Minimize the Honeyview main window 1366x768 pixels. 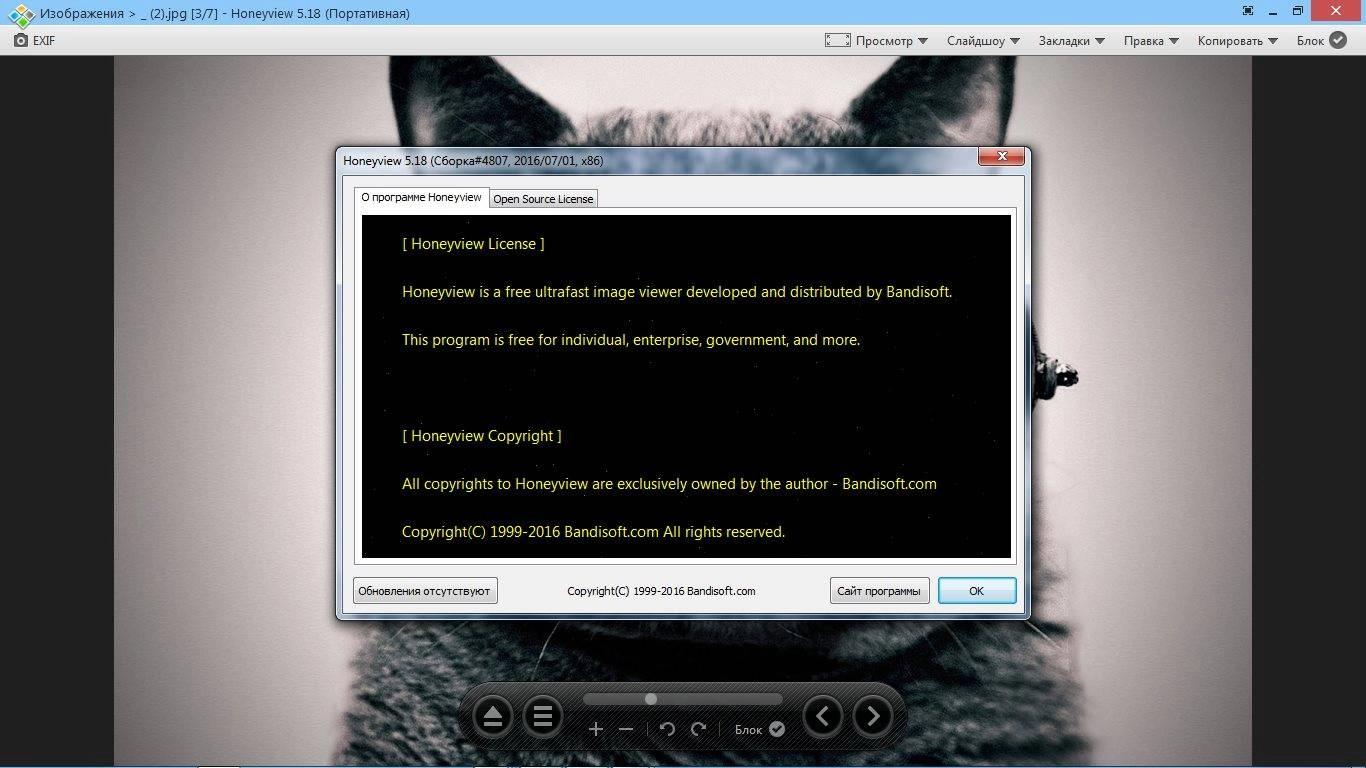click(x=1272, y=11)
